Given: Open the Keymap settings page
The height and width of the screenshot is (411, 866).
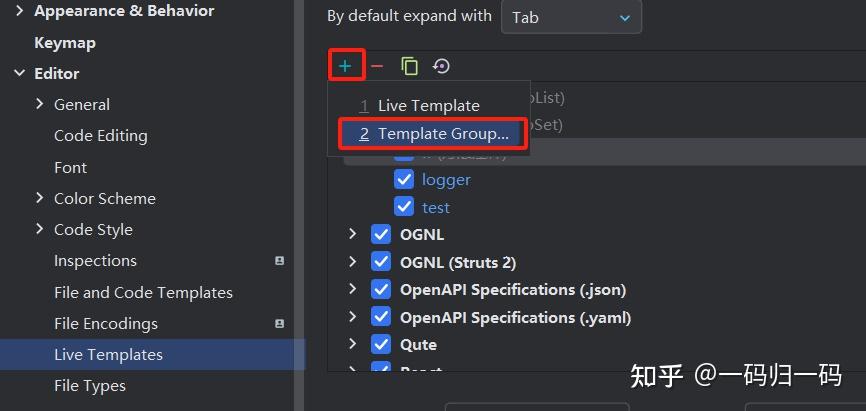Looking at the screenshot, I should click(x=65, y=43).
